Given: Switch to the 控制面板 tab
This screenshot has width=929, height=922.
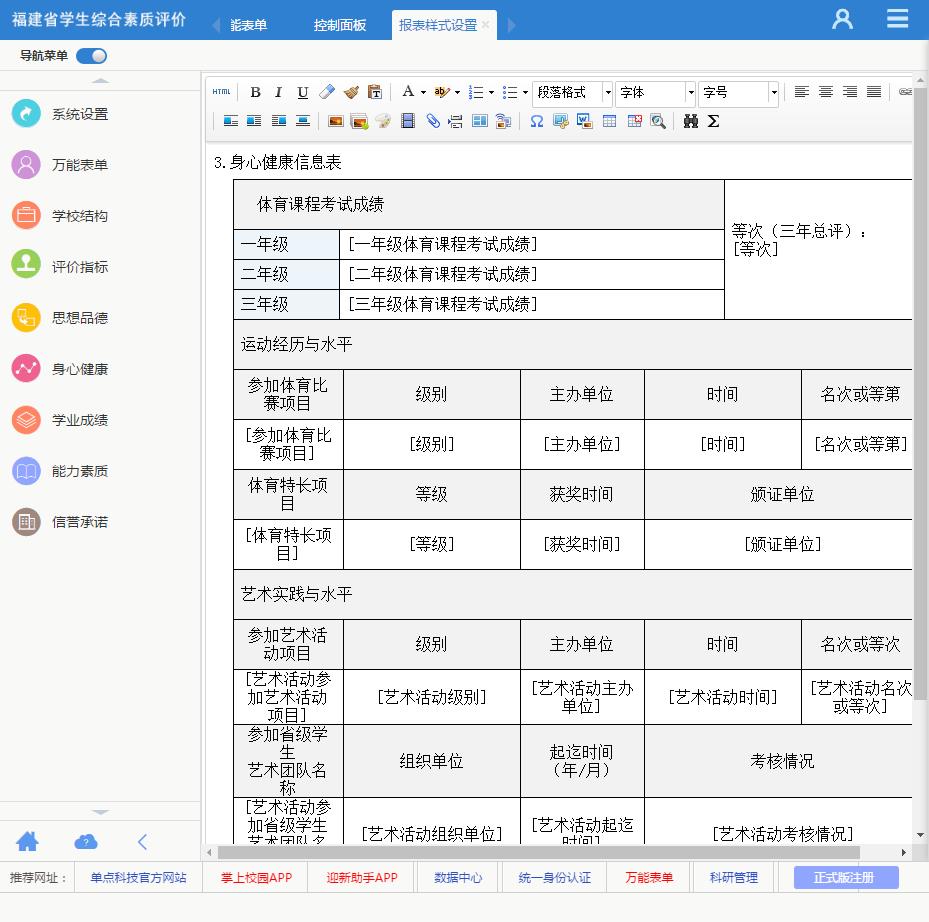Looking at the screenshot, I should pos(340,25).
